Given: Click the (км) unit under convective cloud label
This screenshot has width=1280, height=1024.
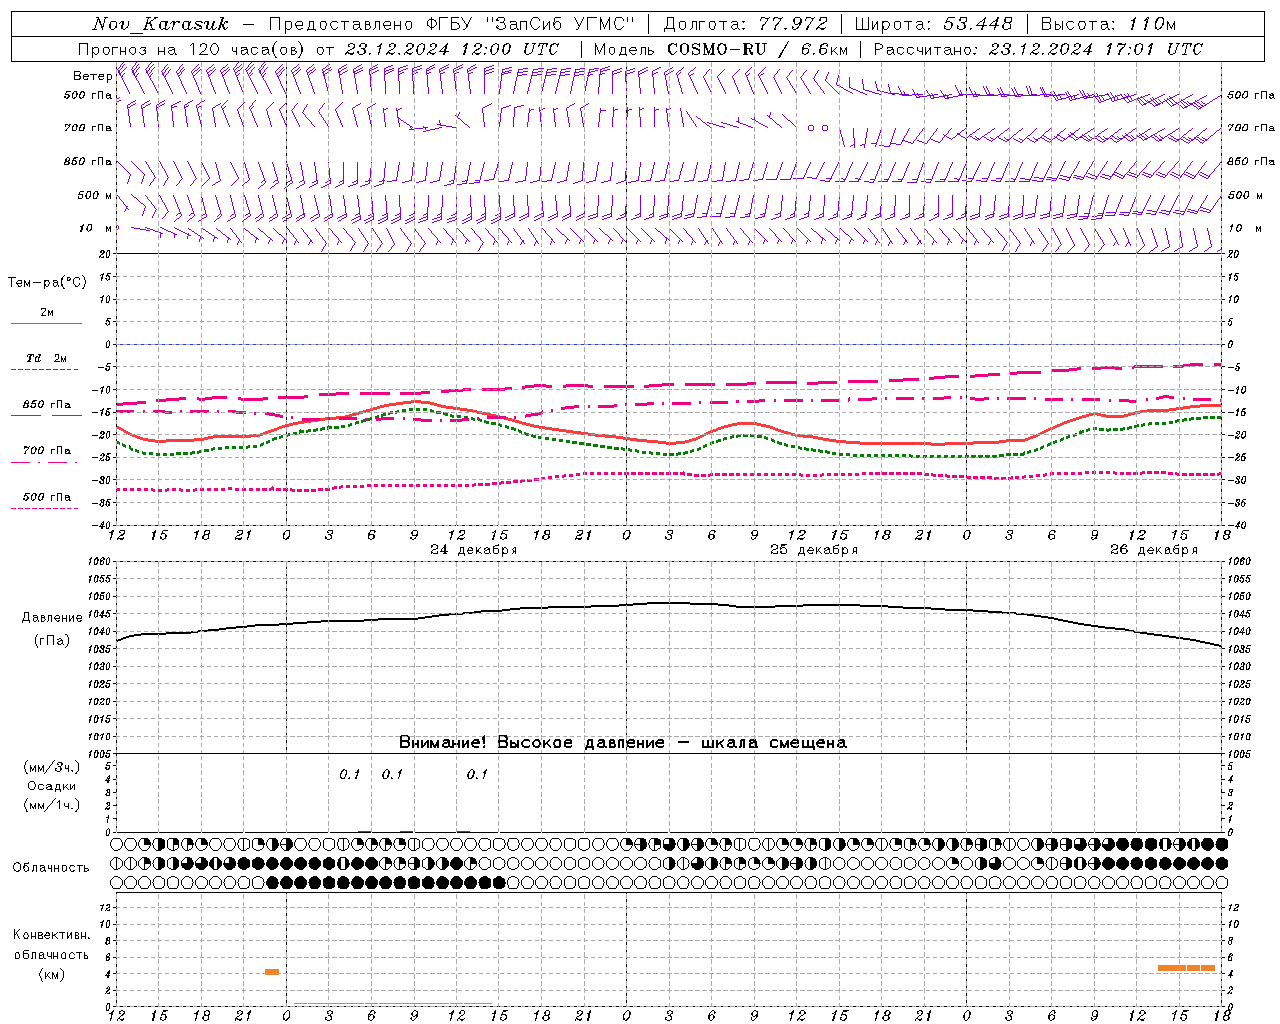Looking at the screenshot, I should [x=52, y=974].
